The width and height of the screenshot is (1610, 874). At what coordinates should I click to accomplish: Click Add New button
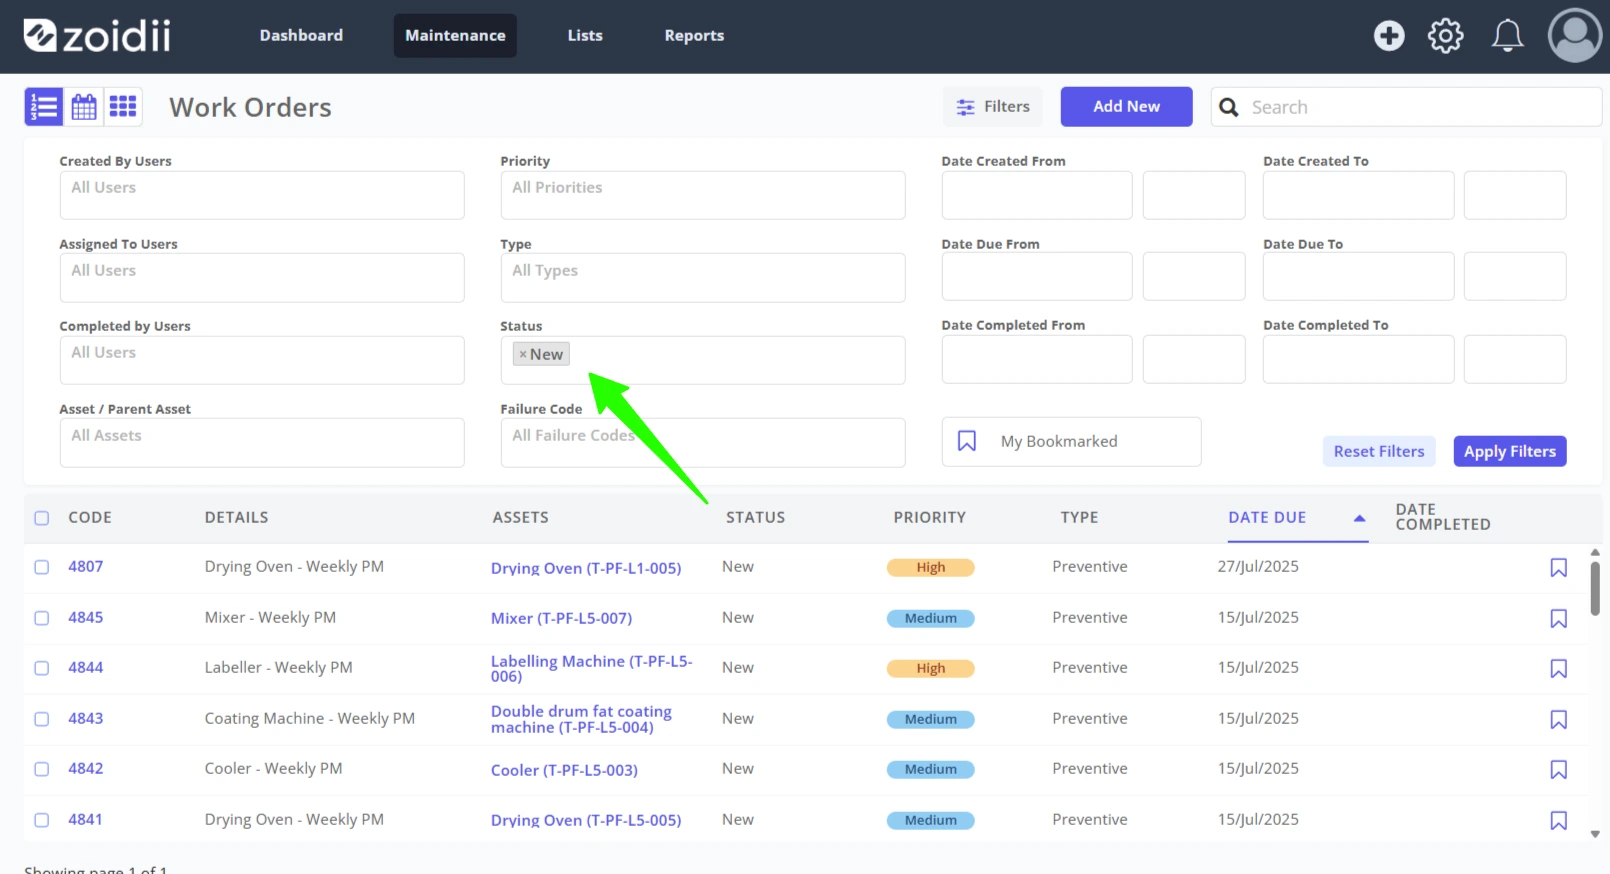[x=1126, y=107]
